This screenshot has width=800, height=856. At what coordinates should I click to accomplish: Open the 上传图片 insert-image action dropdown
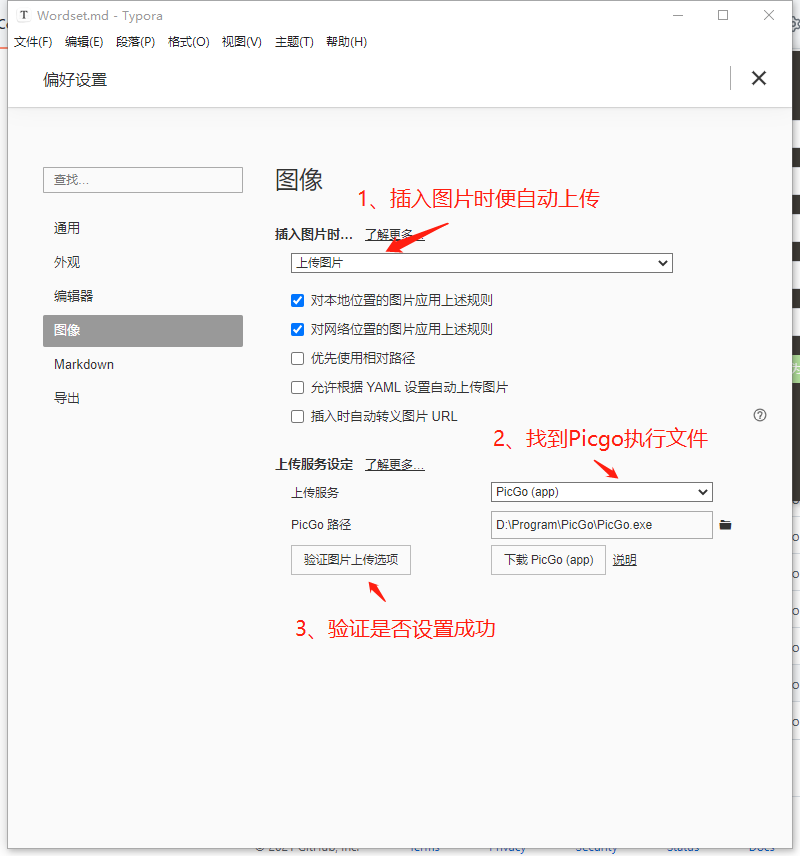click(482, 263)
